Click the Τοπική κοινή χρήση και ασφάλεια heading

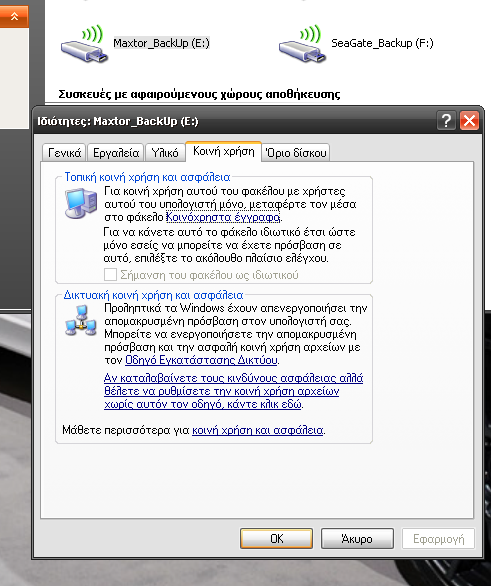point(147,177)
